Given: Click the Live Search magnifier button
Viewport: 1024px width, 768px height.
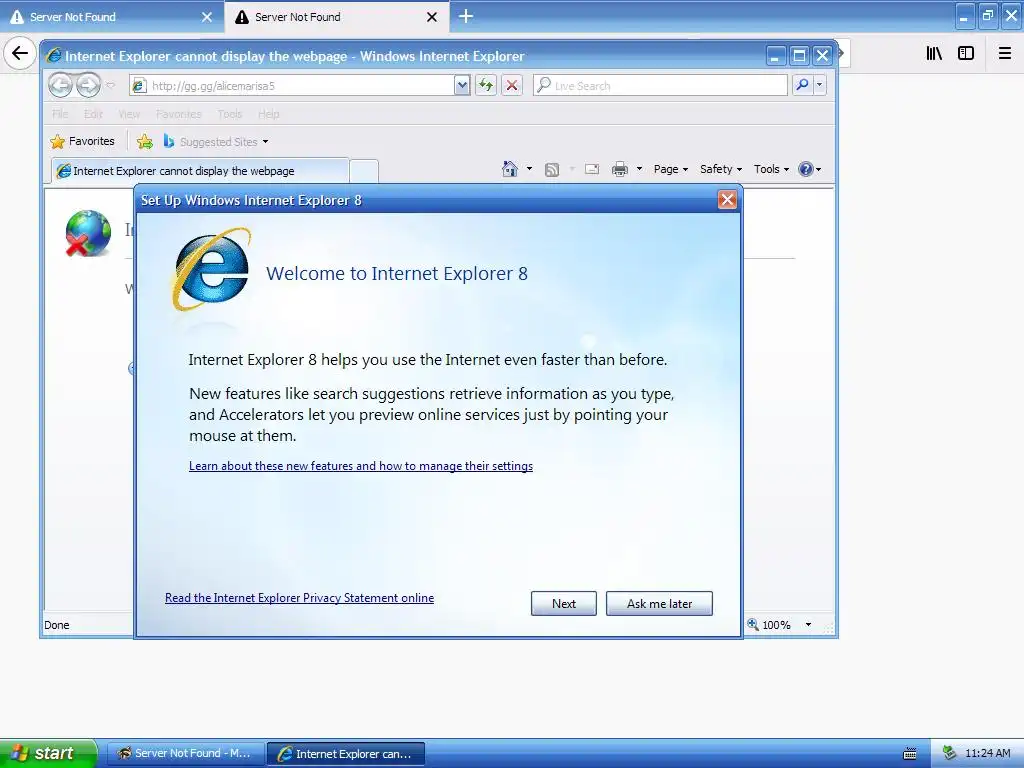Looking at the screenshot, I should pyautogui.click(x=802, y=86).
